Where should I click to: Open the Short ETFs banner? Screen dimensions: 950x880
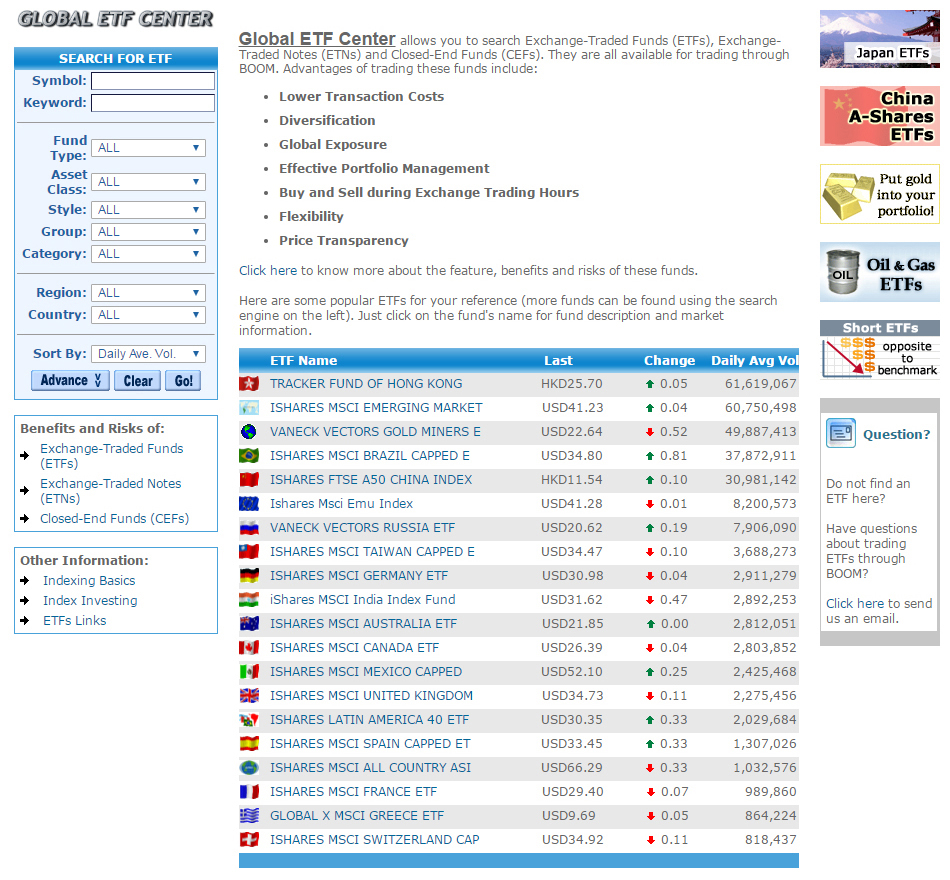(x=880, y=350)
